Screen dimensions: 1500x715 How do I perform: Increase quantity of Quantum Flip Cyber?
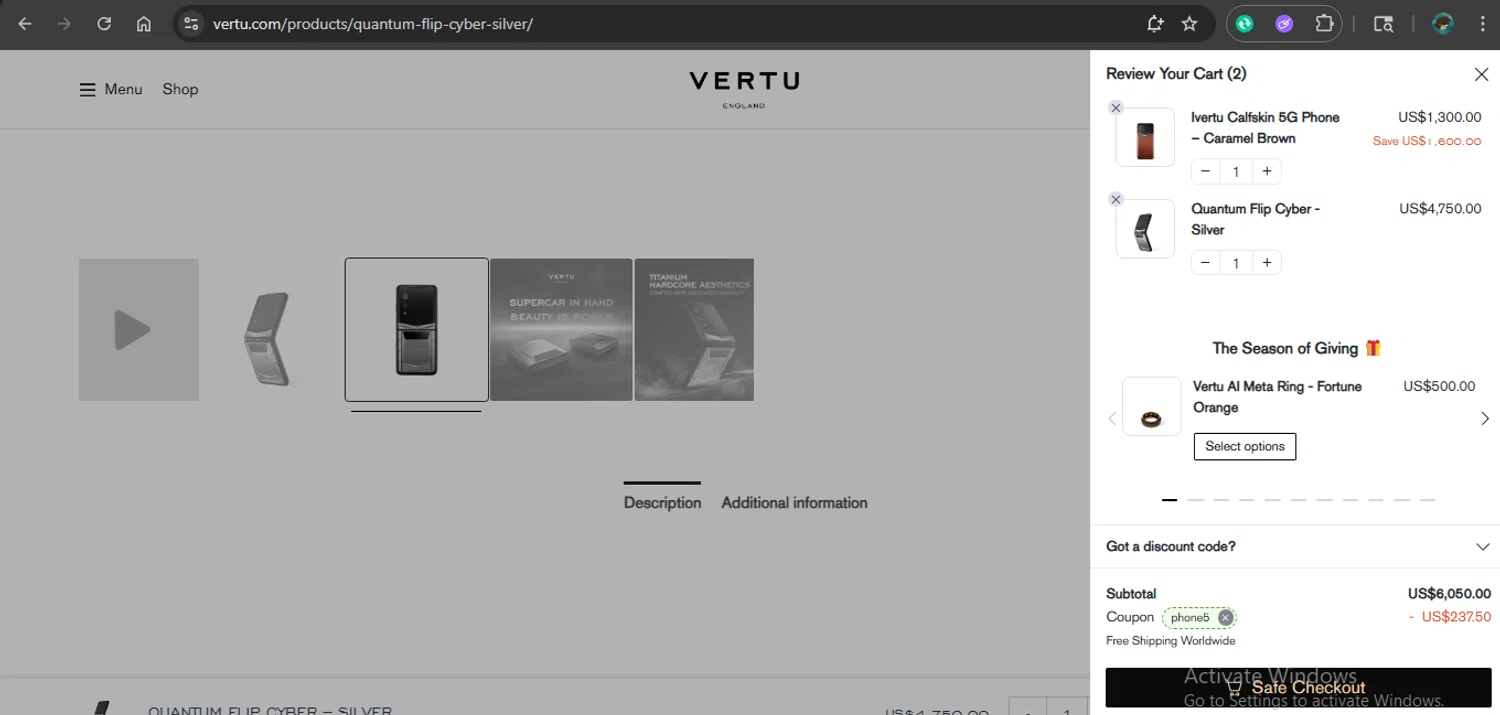pos(1266,262)
